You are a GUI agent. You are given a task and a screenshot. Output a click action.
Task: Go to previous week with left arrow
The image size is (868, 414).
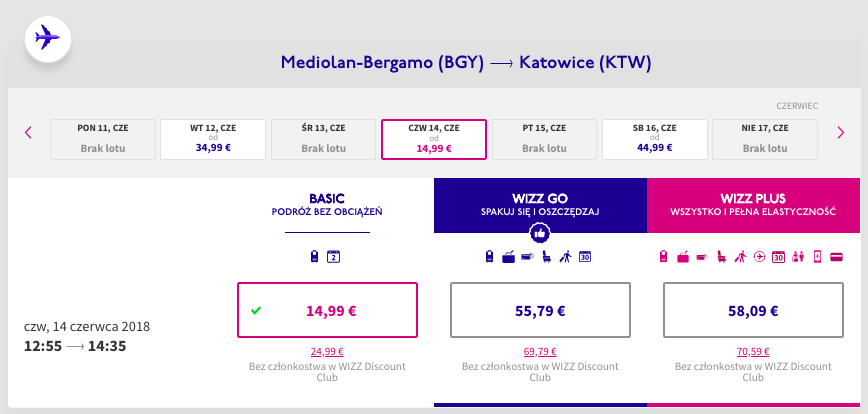28,131
